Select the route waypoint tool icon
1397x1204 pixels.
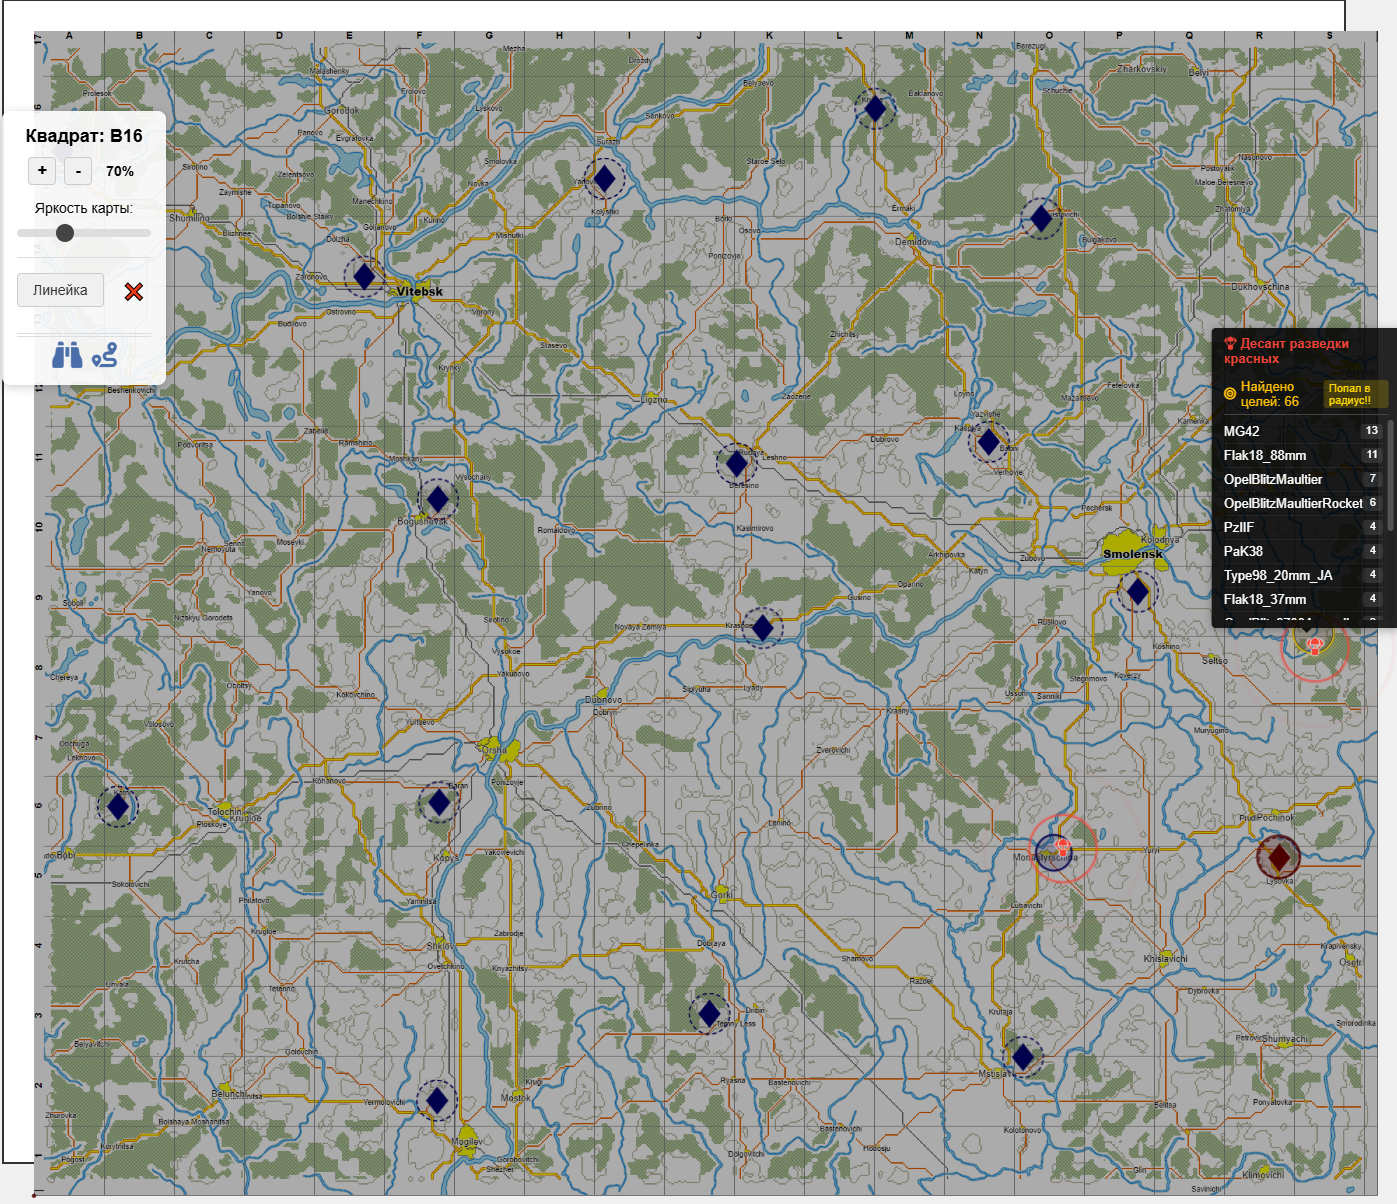point(105,355)
